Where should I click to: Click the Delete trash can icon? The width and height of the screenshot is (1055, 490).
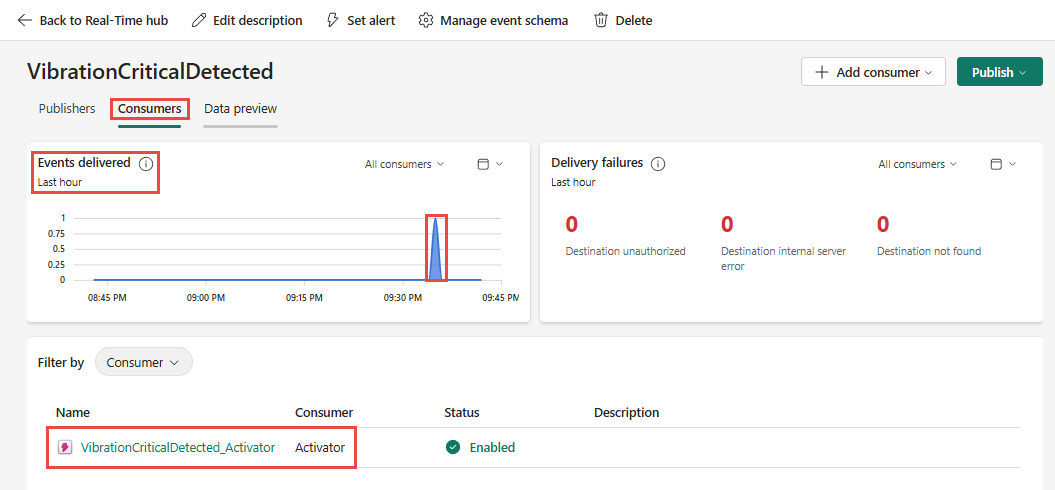(x=601, y=20)
